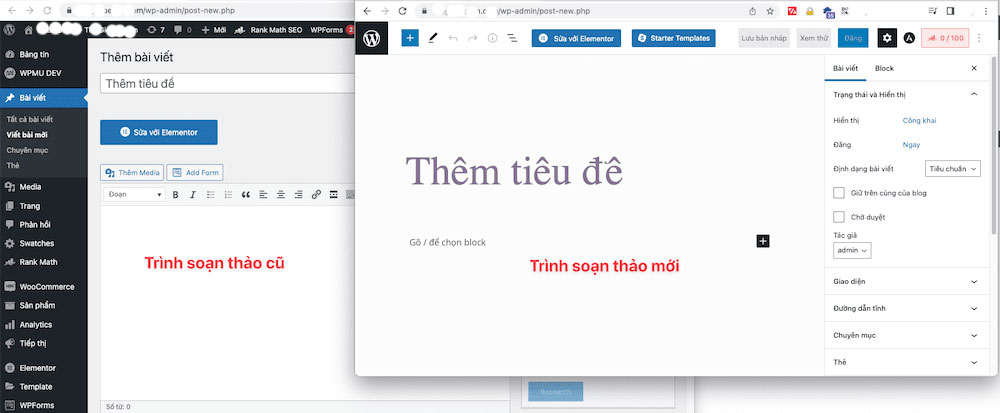Select the pencil edit tool in toolbar
The height and width of the screenshot is (413, 1000).
pos(433,38)
